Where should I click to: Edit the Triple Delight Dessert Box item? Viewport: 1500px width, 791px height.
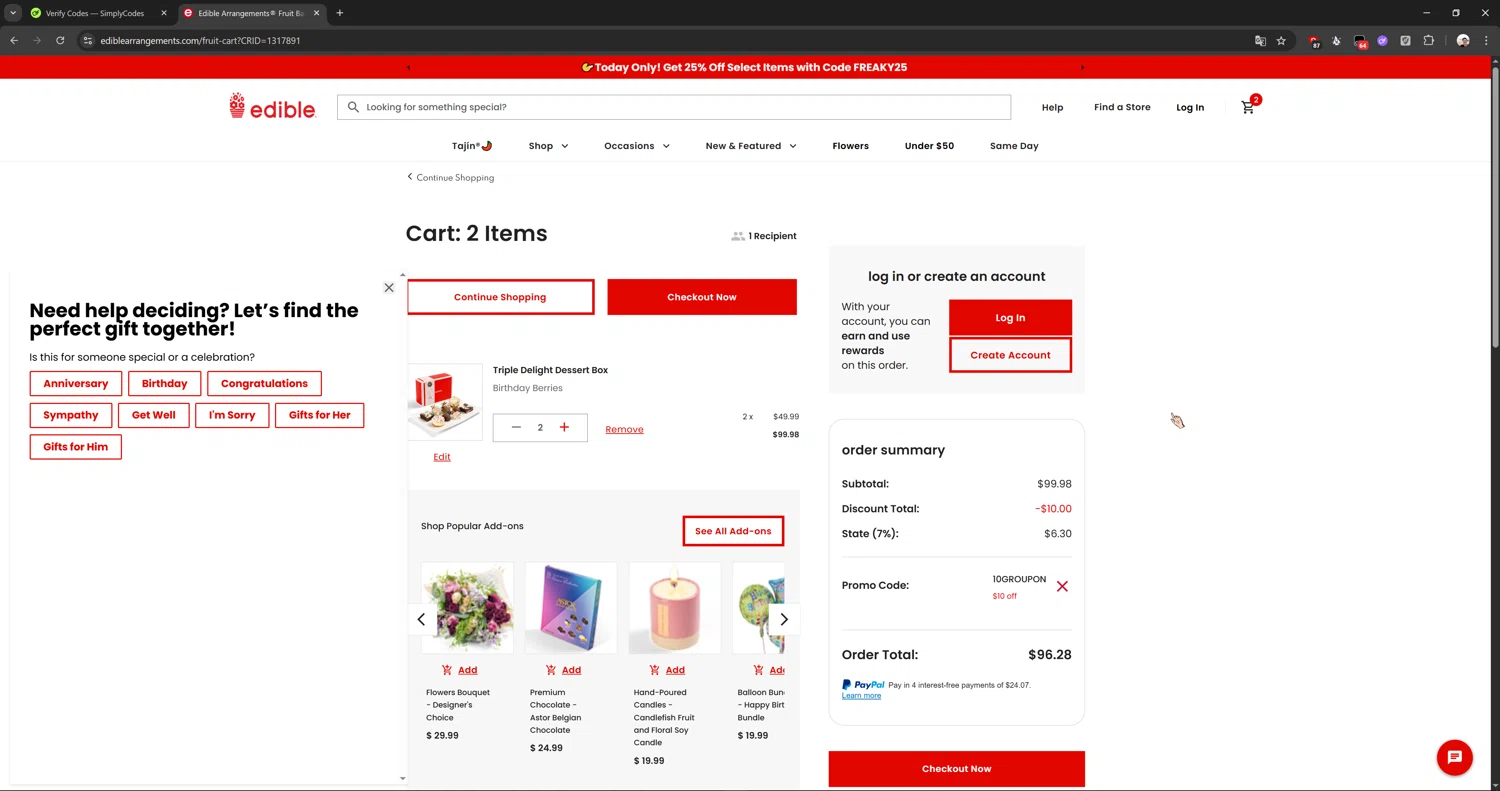coord(442,457)
